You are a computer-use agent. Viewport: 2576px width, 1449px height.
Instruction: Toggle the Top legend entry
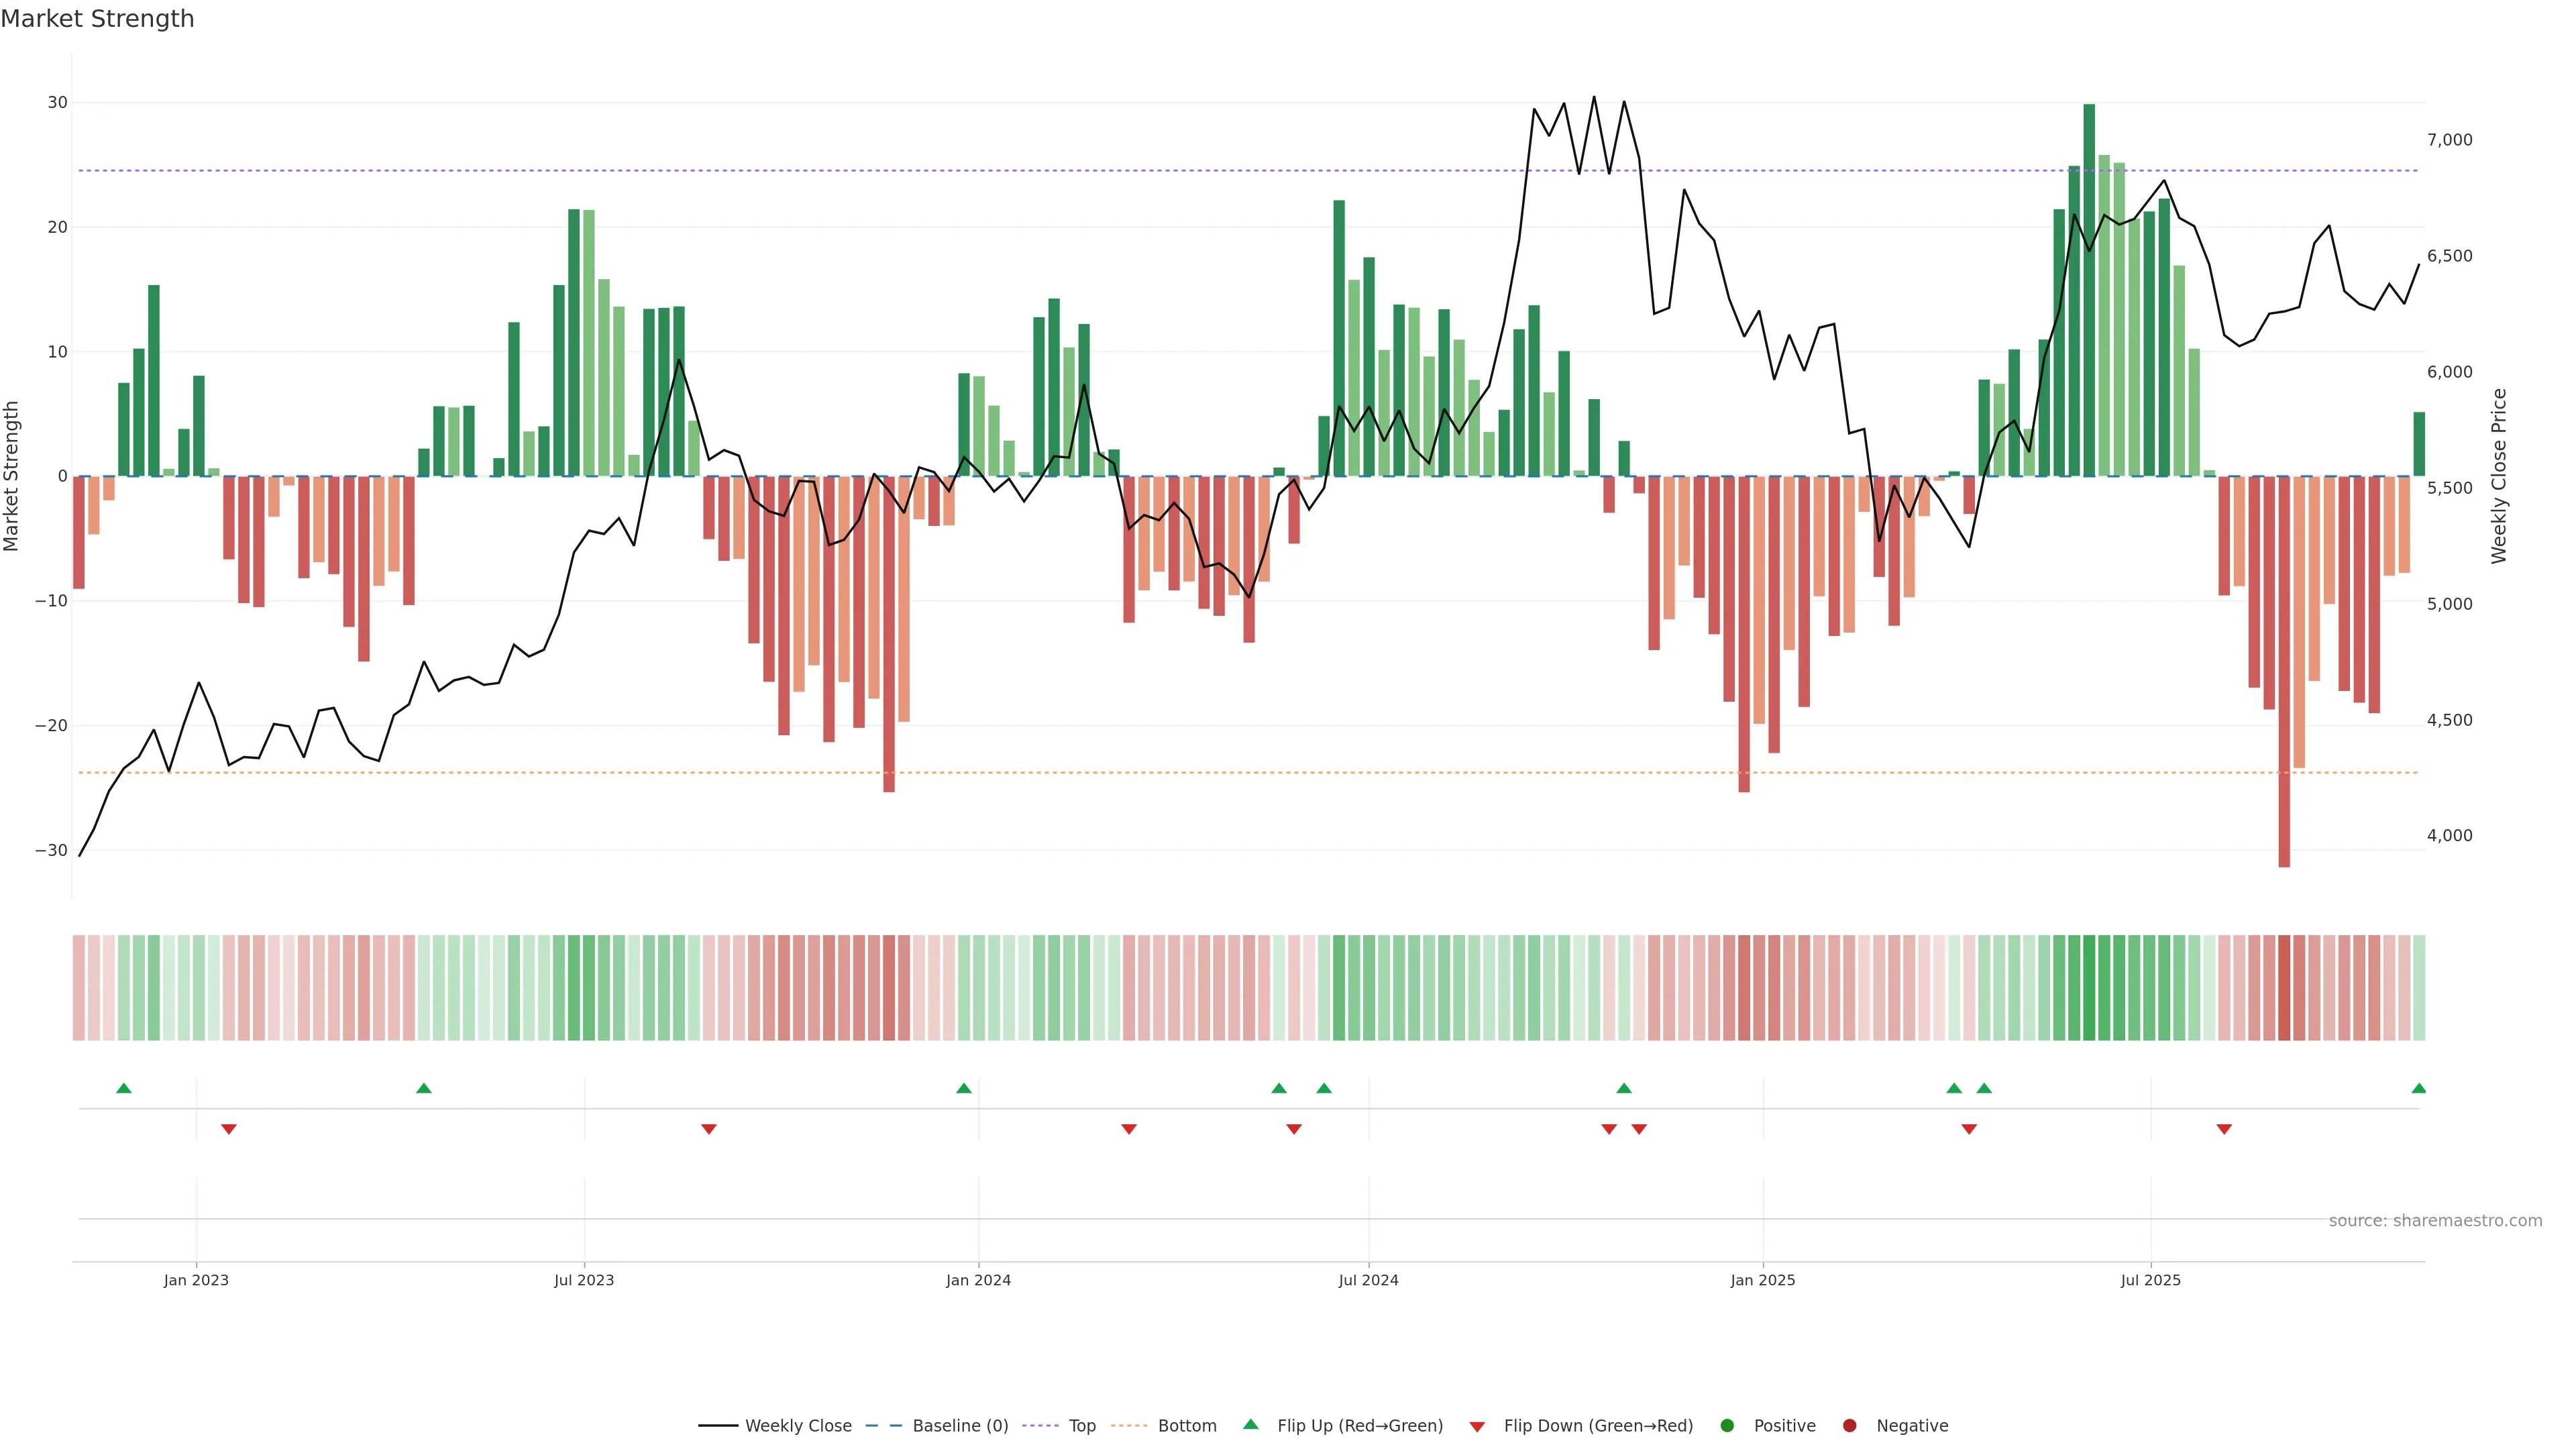pyautogui.click(x=1081, y=1425)
